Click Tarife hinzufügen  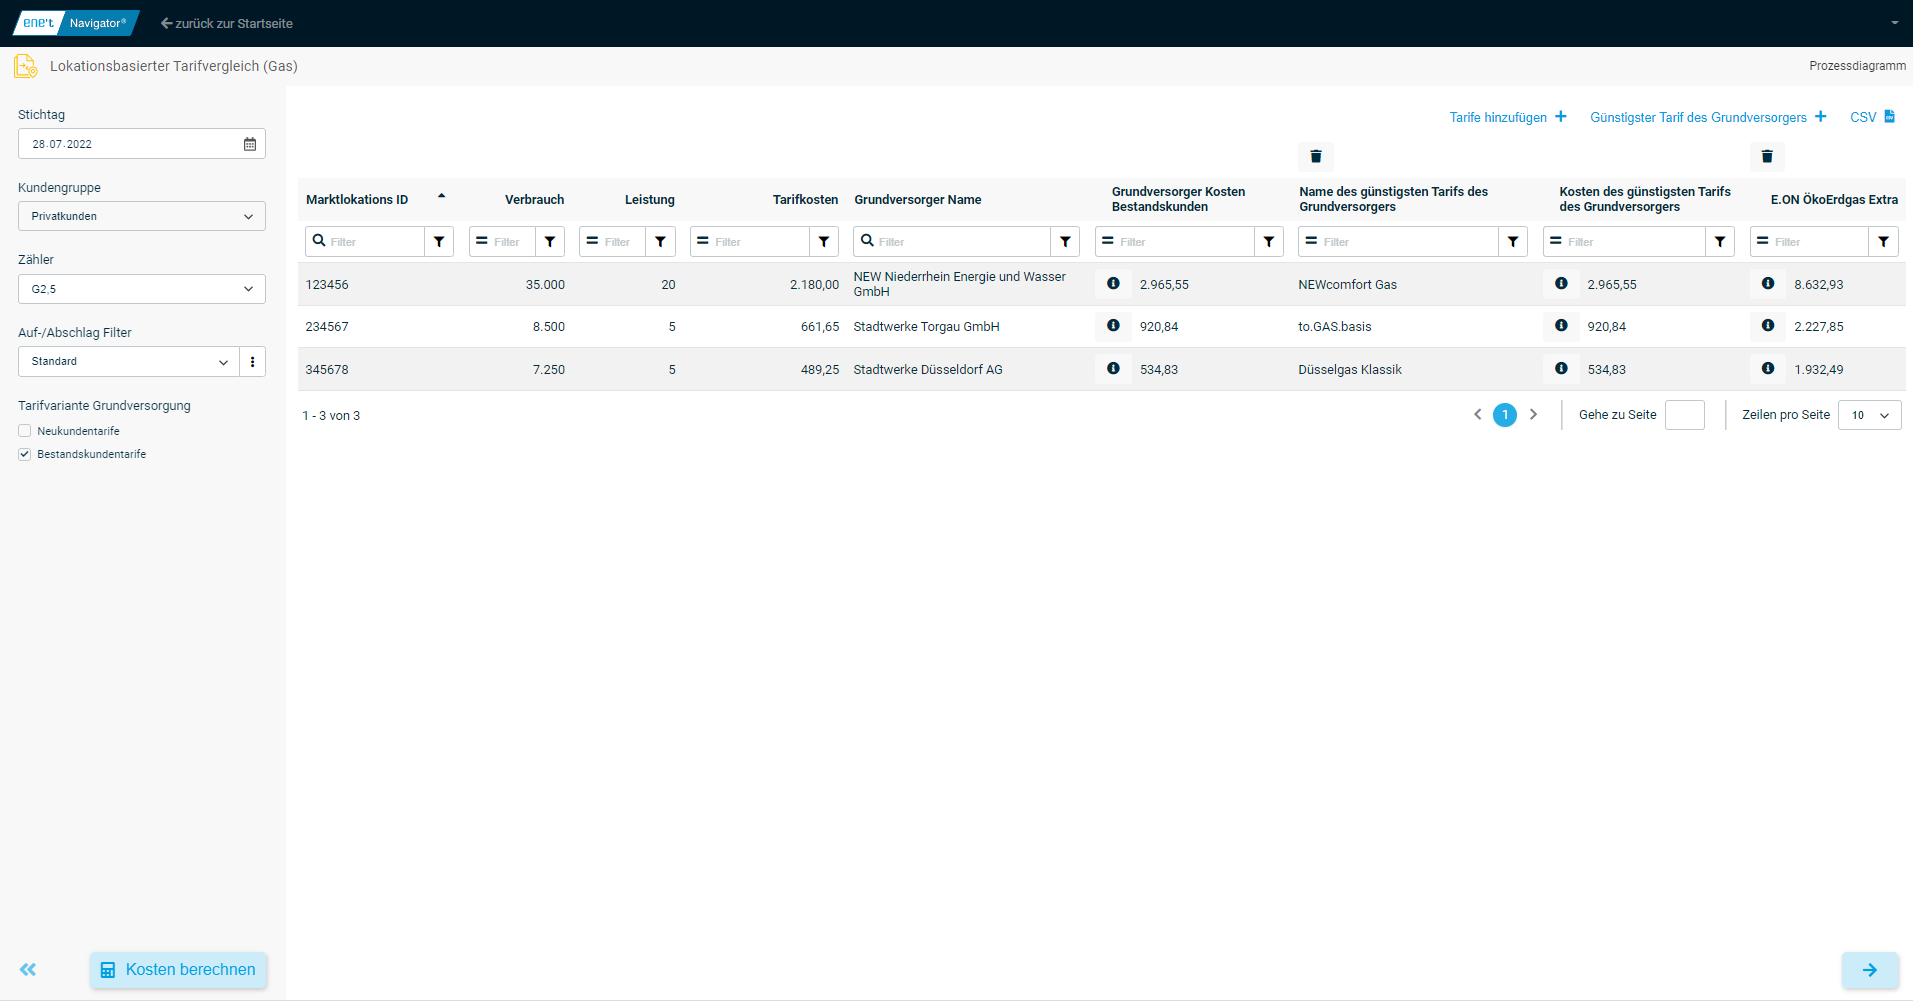click(x=1508, y=117)
